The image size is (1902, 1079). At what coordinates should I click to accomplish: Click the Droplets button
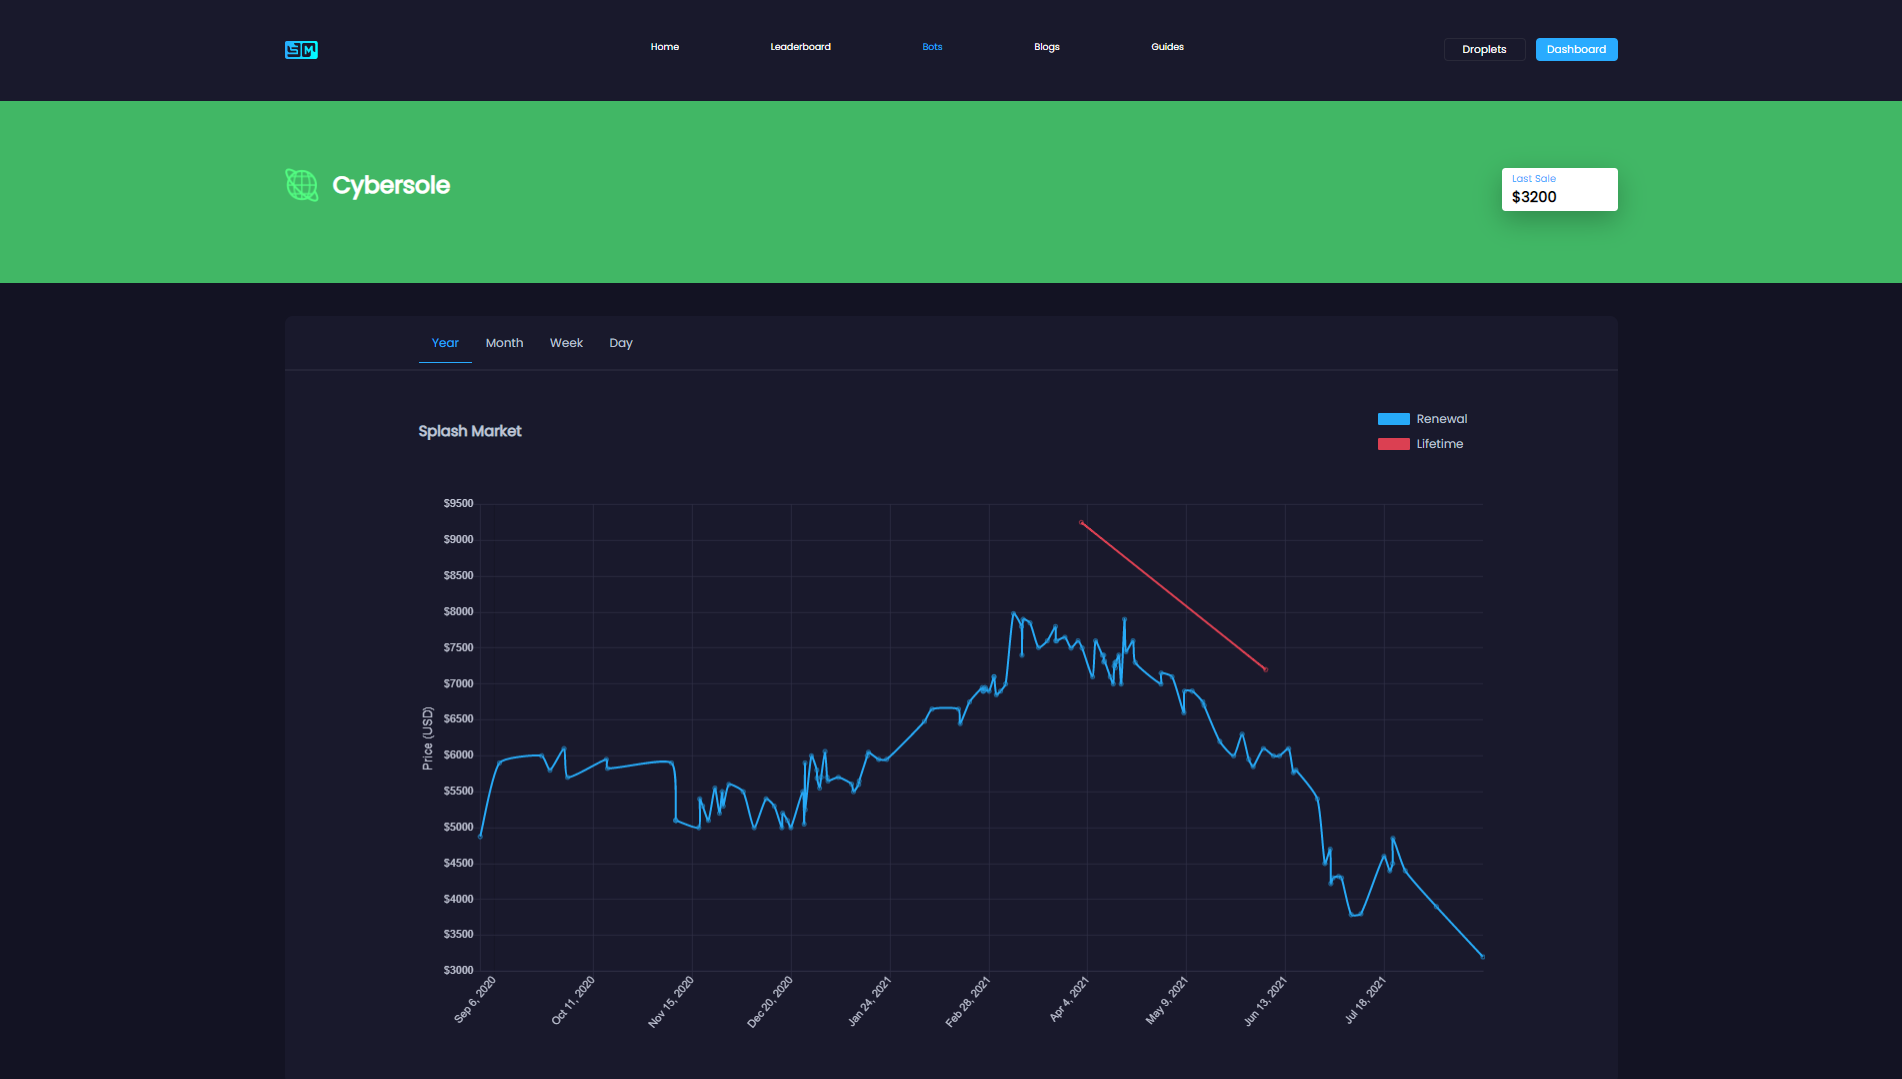(1483, 49)
